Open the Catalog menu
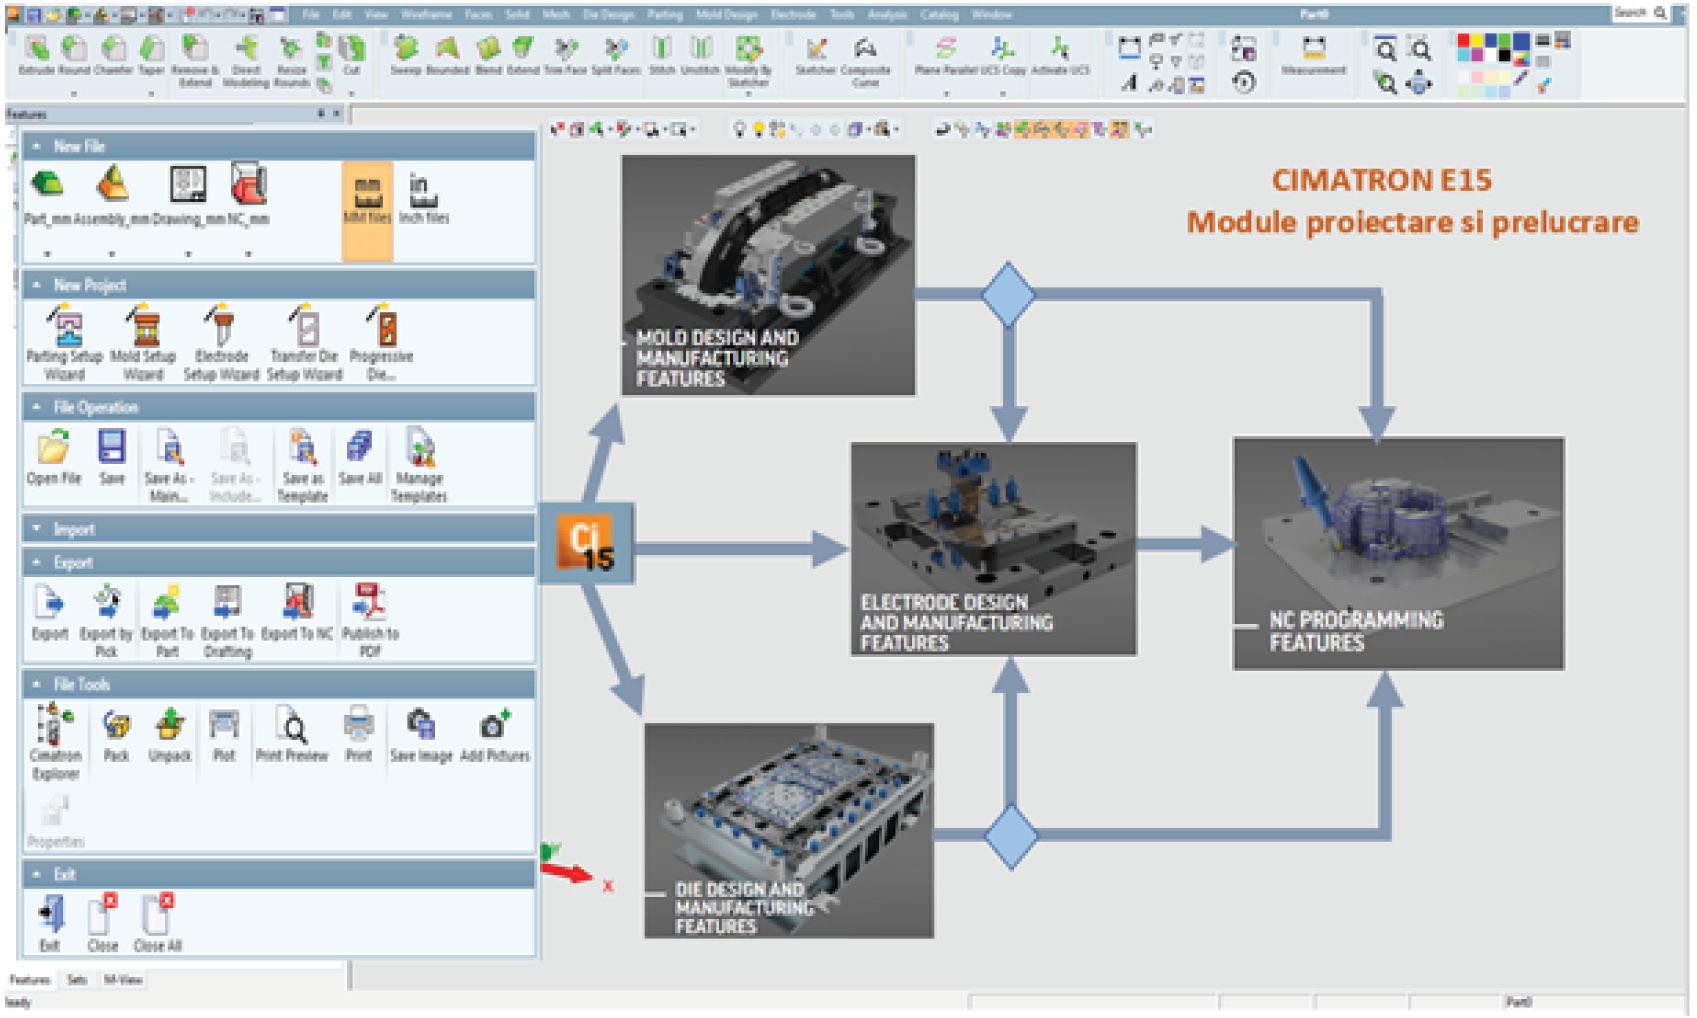1697x1018 pixels. click(939, 15)
